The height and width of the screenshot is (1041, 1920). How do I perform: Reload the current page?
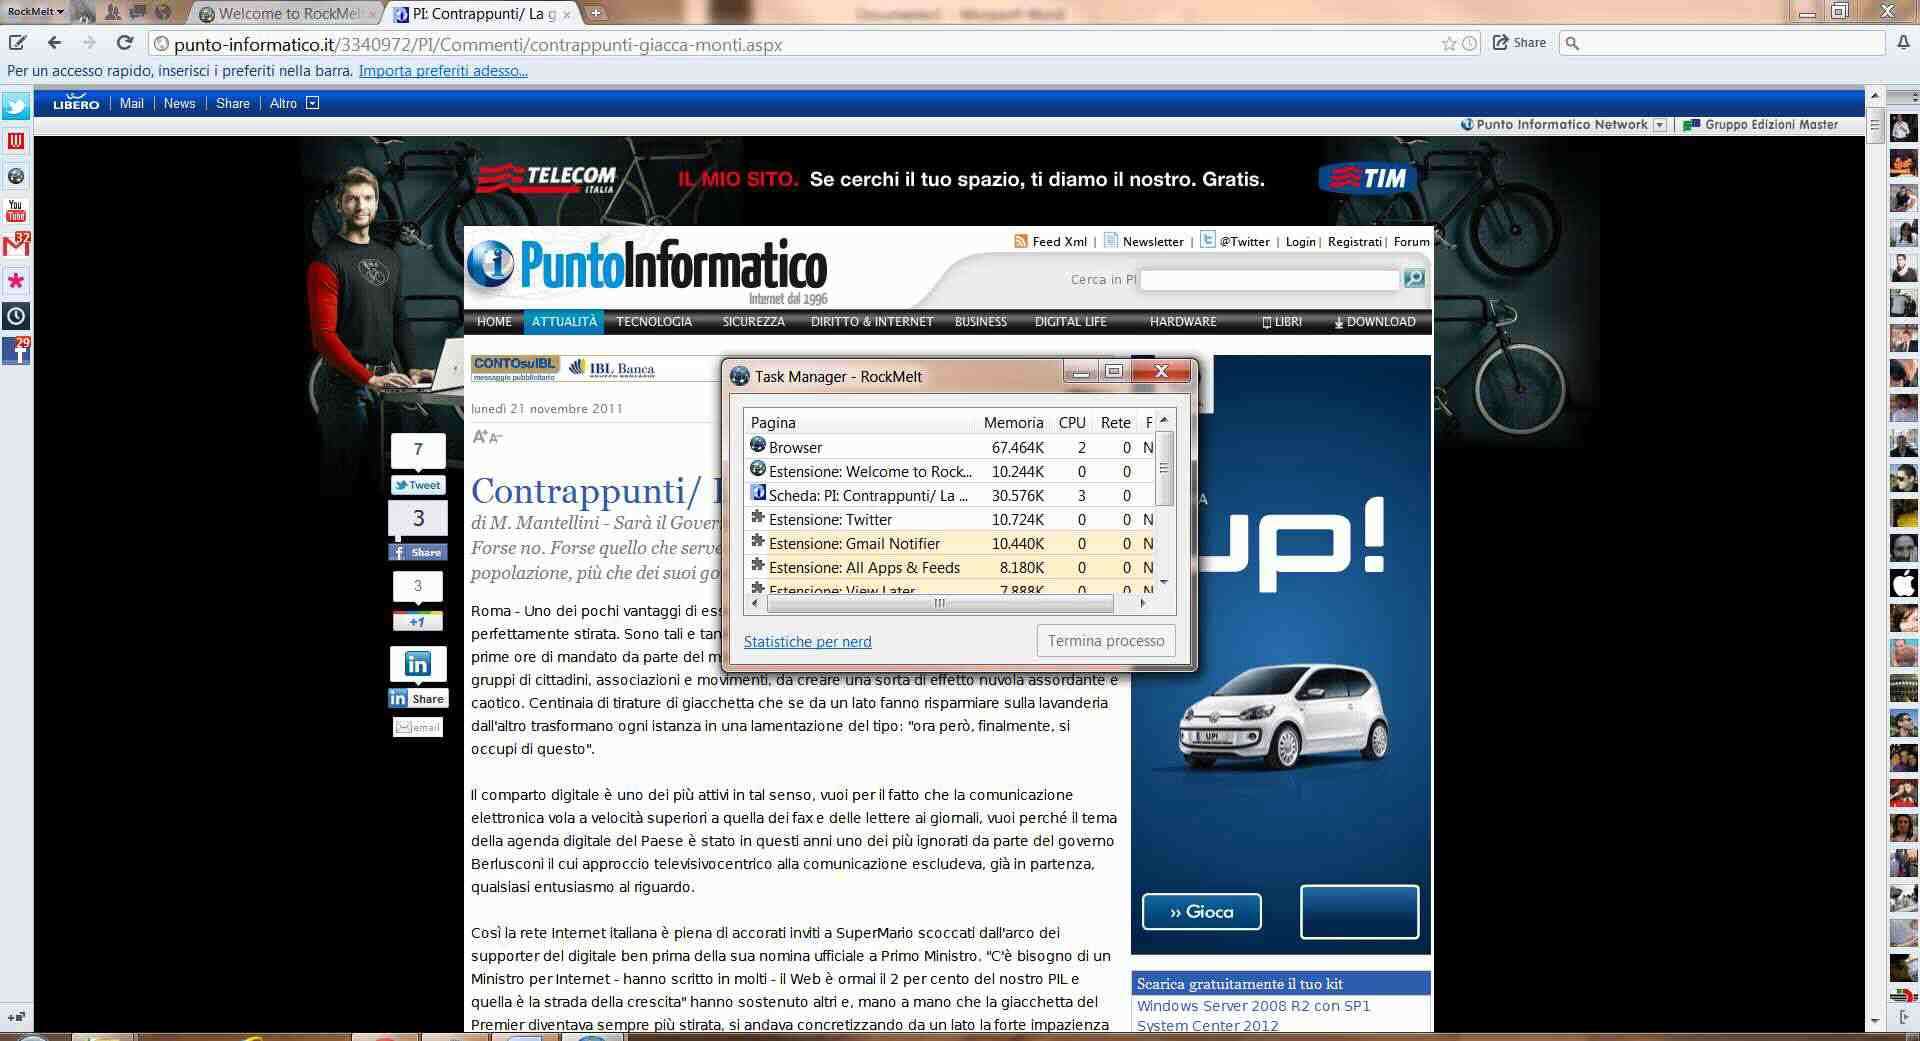click(125, 43)
